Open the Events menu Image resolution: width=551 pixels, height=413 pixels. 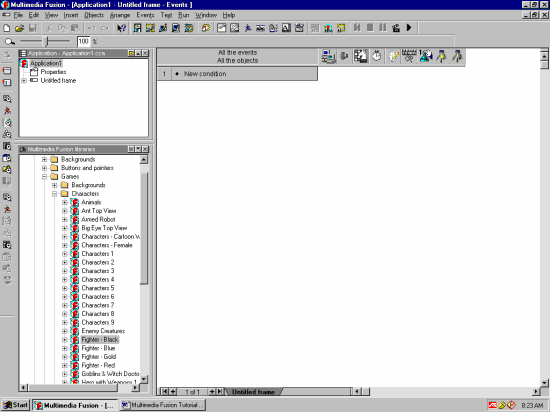point(145,15)
